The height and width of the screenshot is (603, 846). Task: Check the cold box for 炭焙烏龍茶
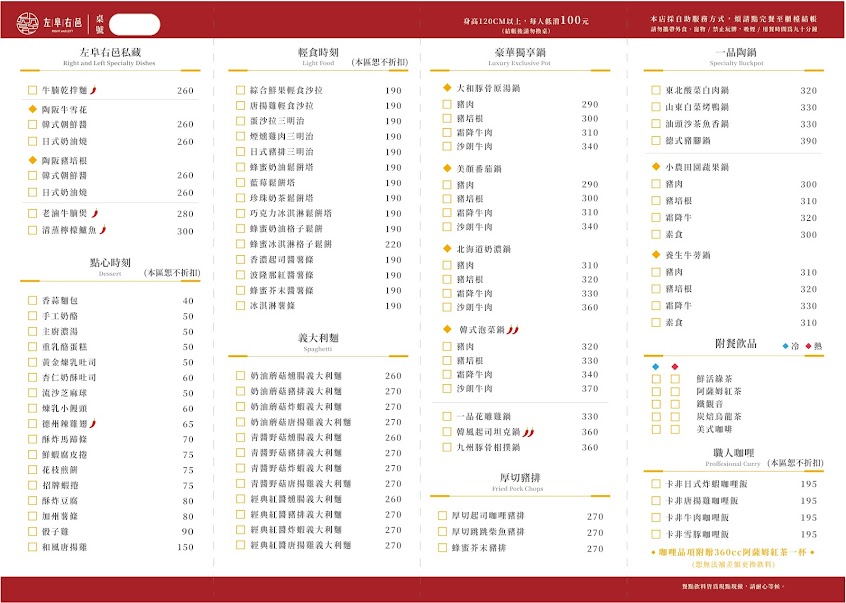[x=656, y=417]
